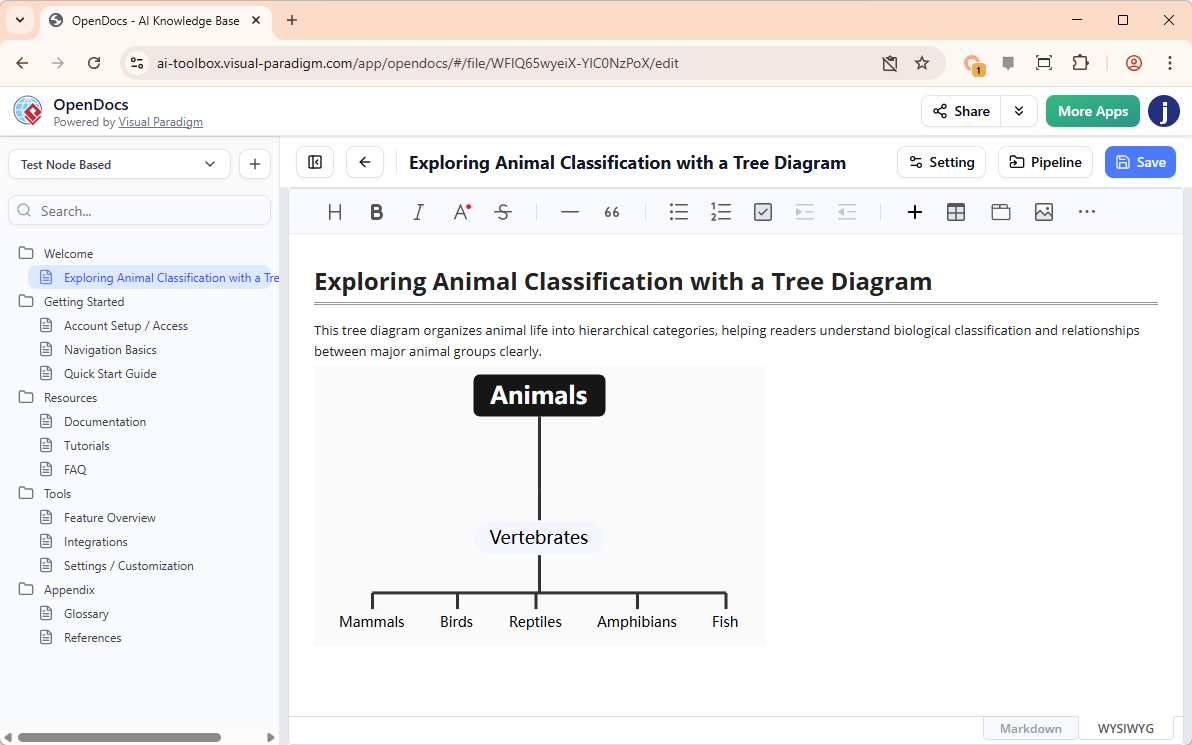Insert a task checkbox list
Viewport: 1192px width, 745px height.
coord(763,212)
